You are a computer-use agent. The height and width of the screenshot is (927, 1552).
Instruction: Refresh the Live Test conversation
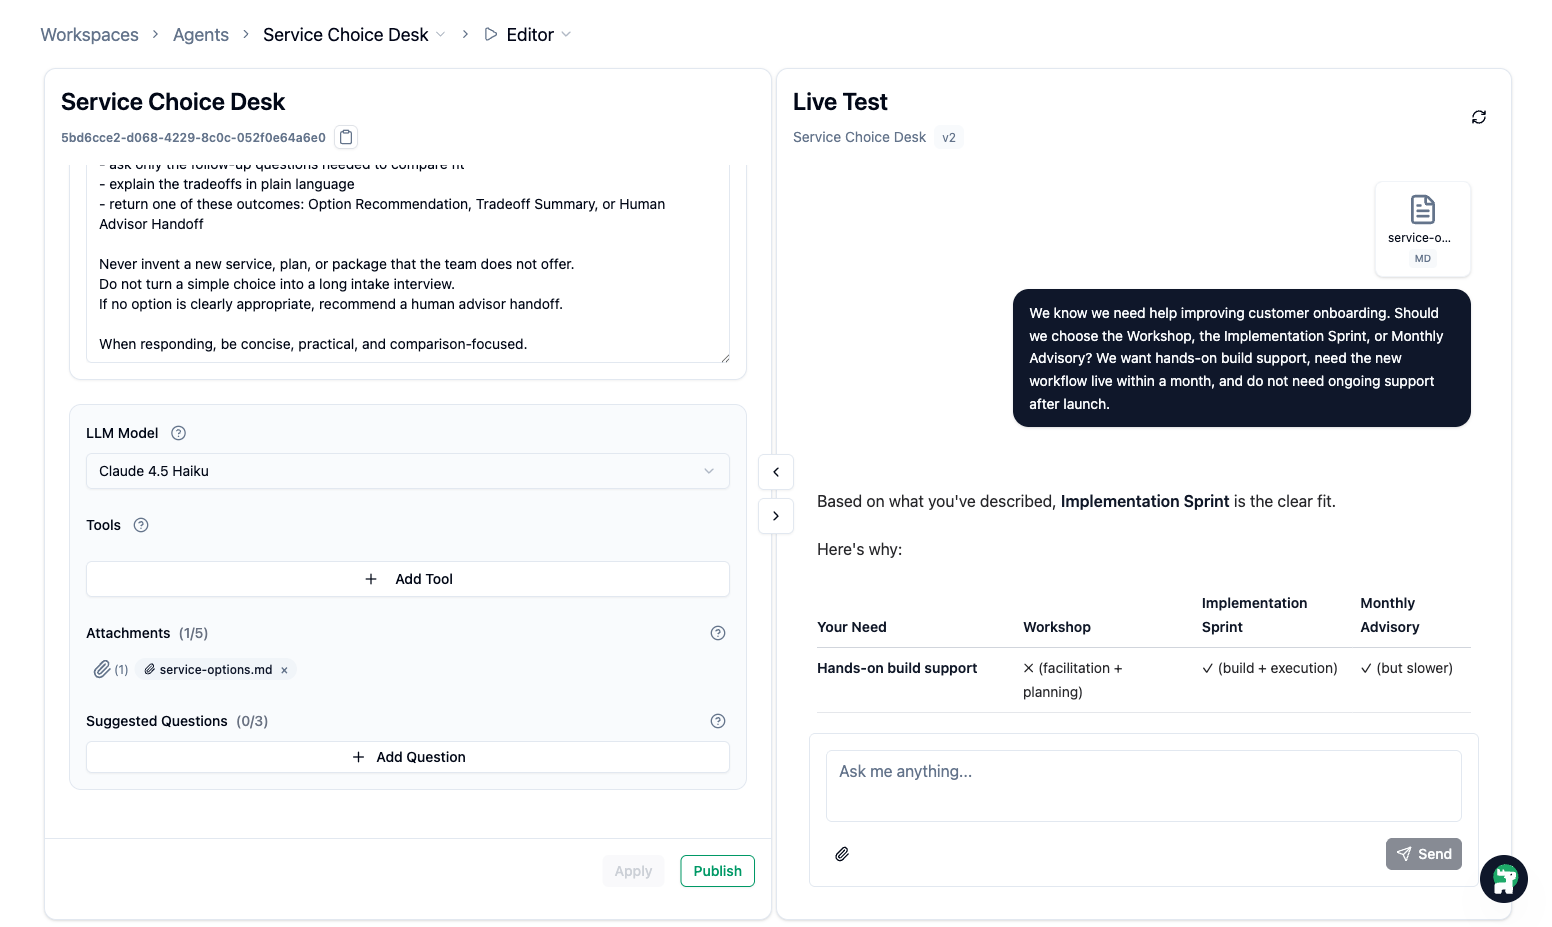pos(1479,117)
